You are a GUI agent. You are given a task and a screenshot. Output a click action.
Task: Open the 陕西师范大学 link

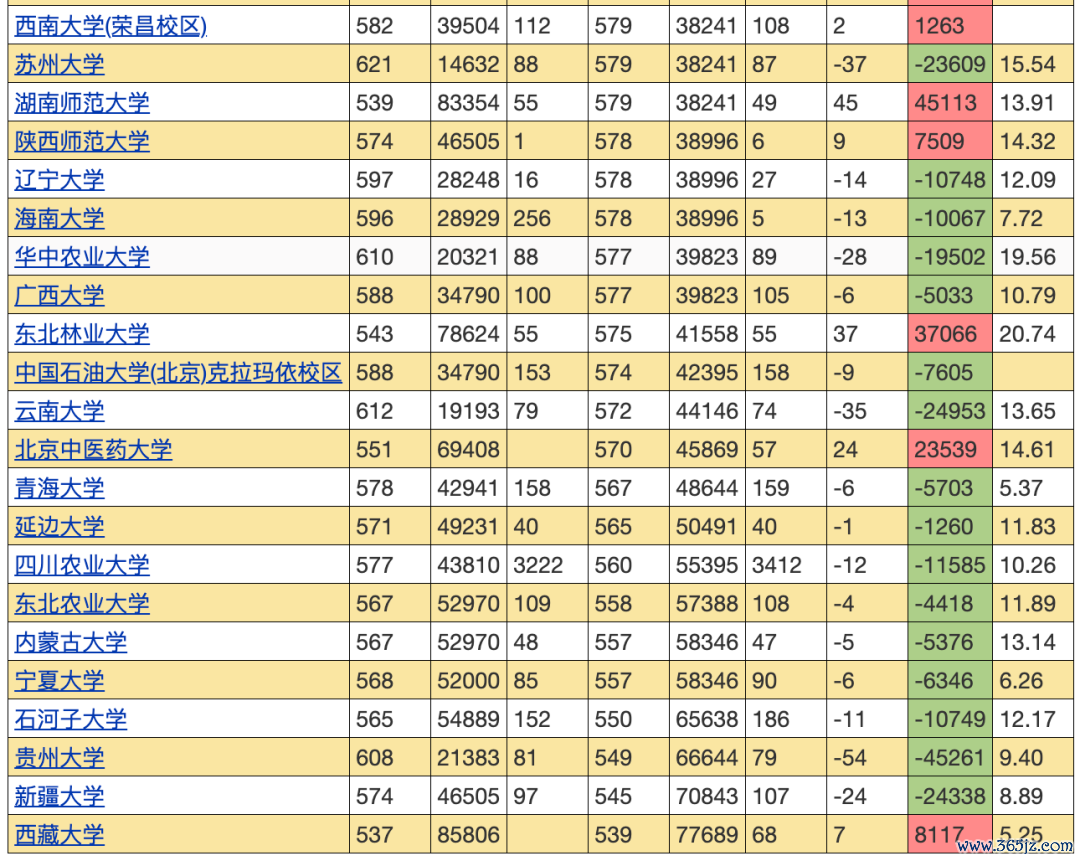pyautogui.click(x=82, y=142)
